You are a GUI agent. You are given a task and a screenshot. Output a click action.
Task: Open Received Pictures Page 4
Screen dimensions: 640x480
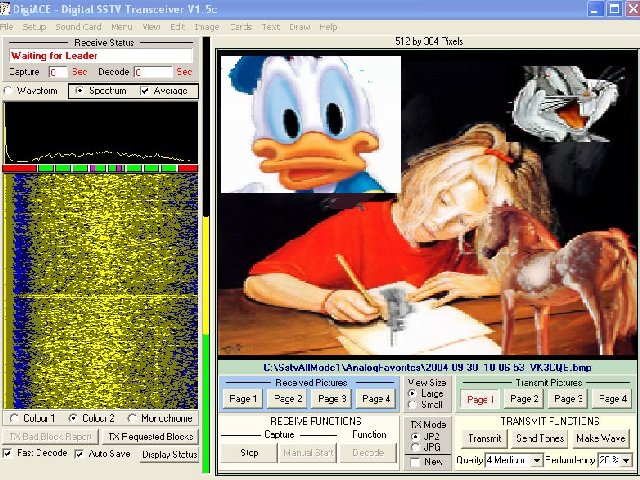376,399
